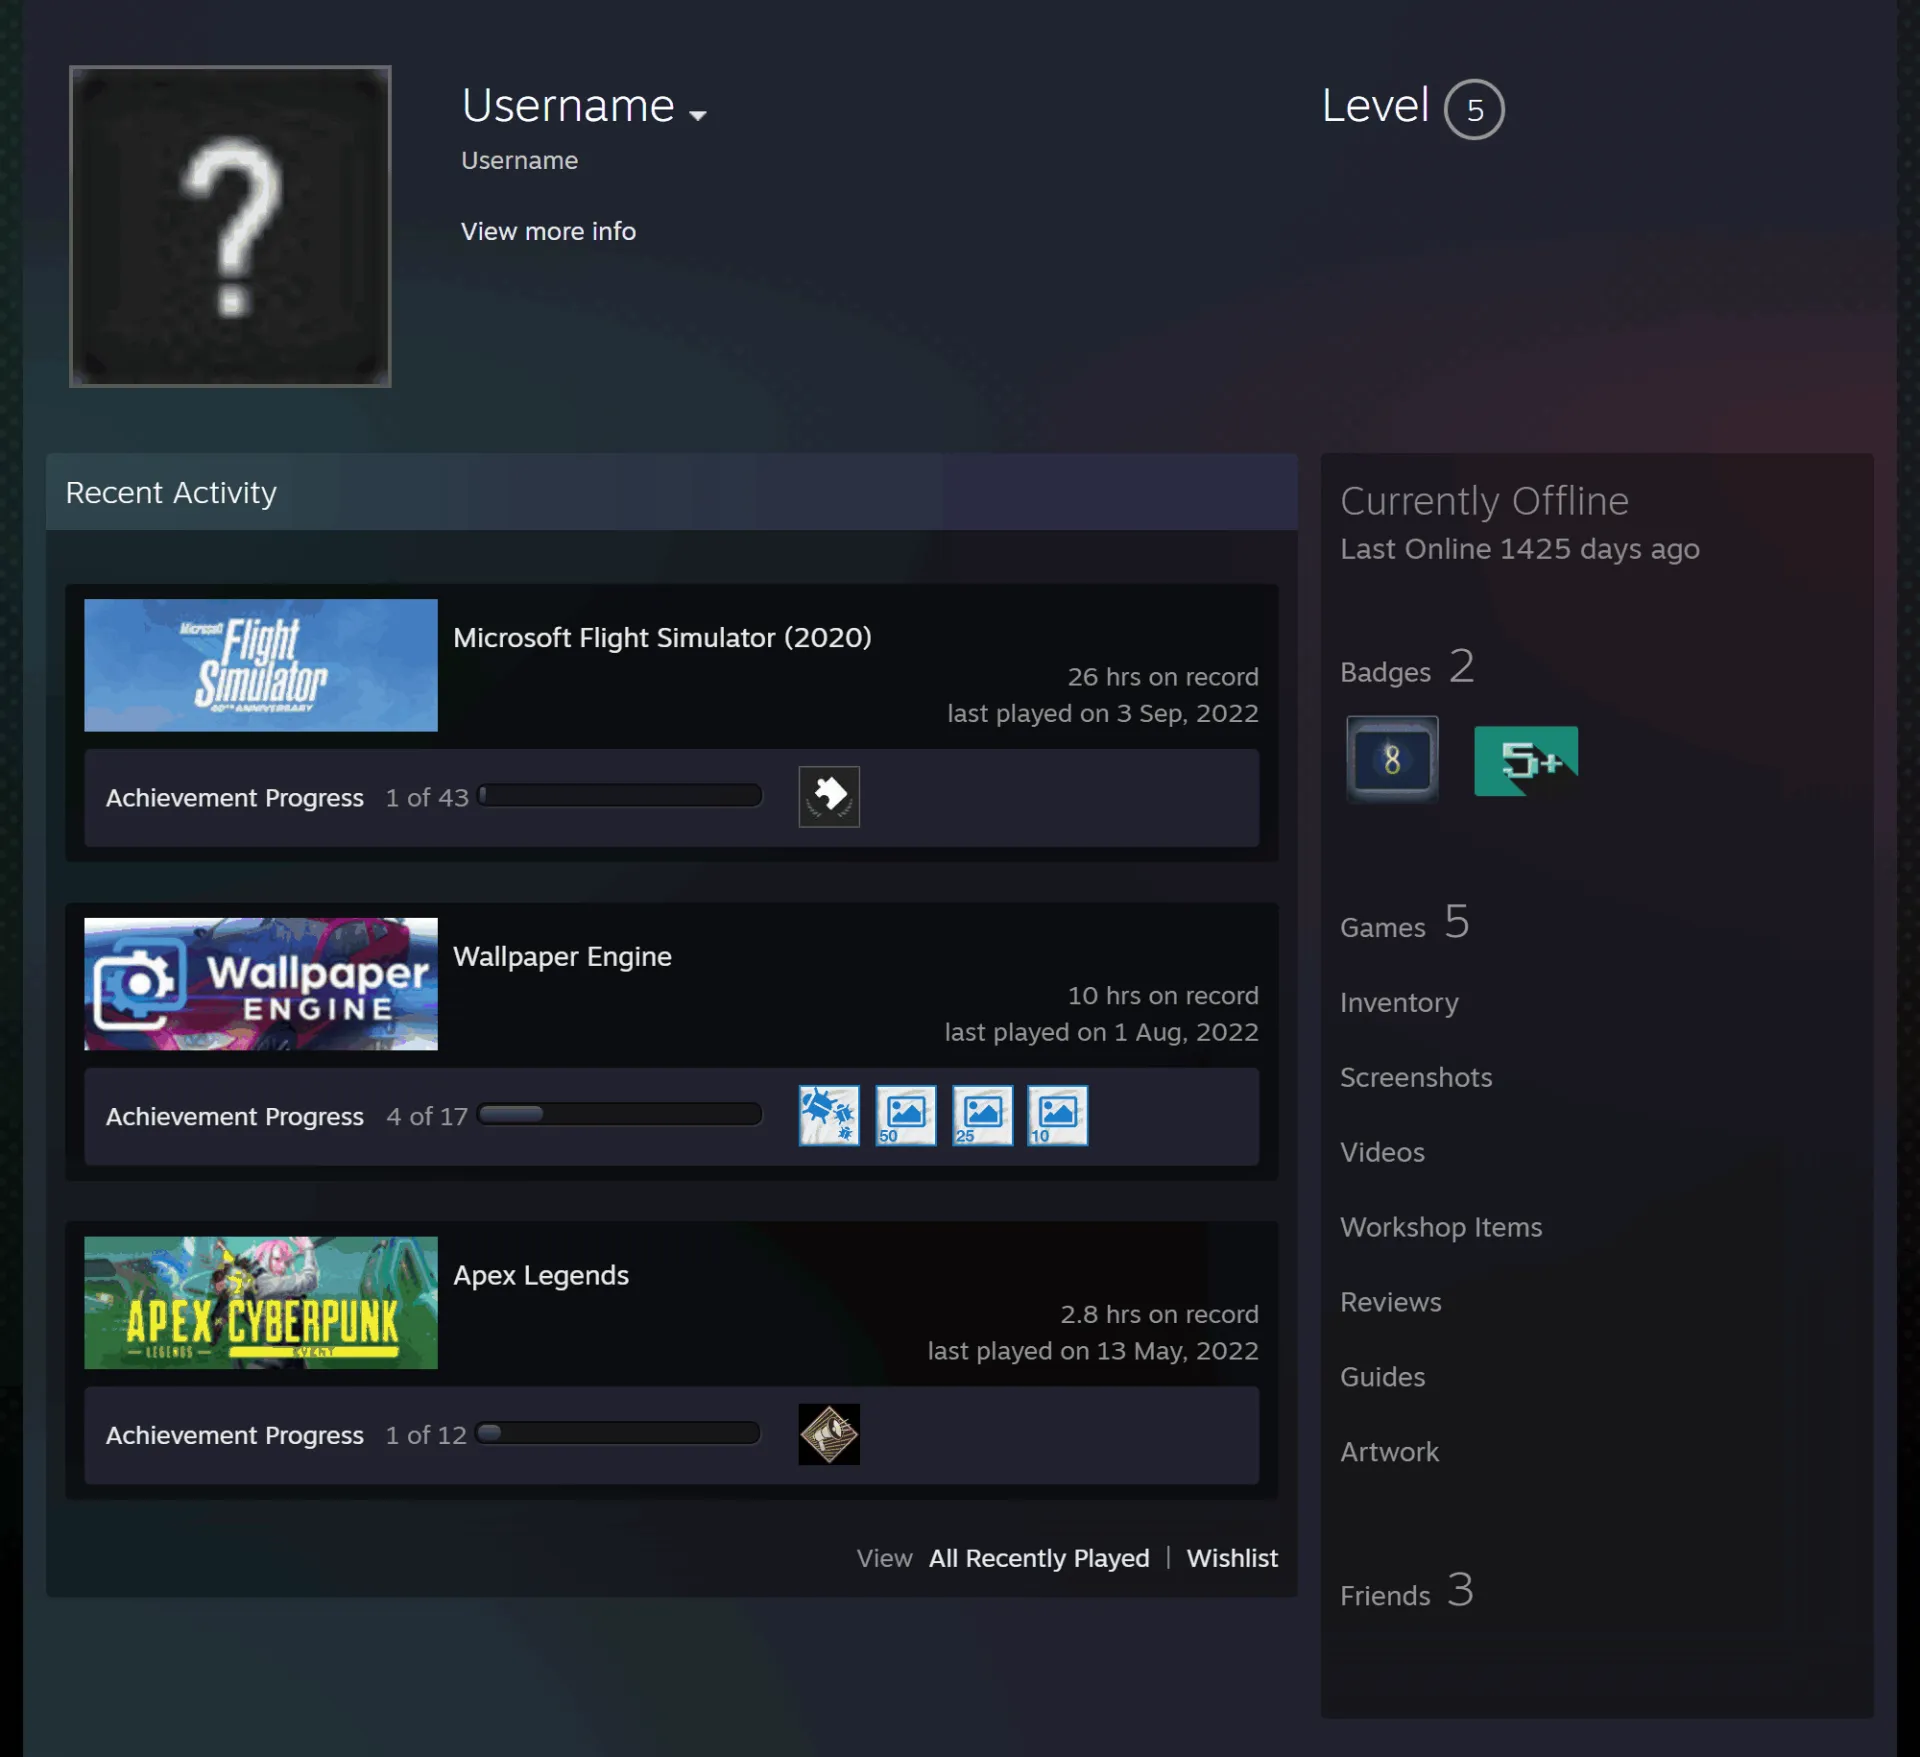1920x1757 pixels.
Task: Open Wallpaper Engine Achievement Progress 4 of 17
Action: pos(287,1116)
